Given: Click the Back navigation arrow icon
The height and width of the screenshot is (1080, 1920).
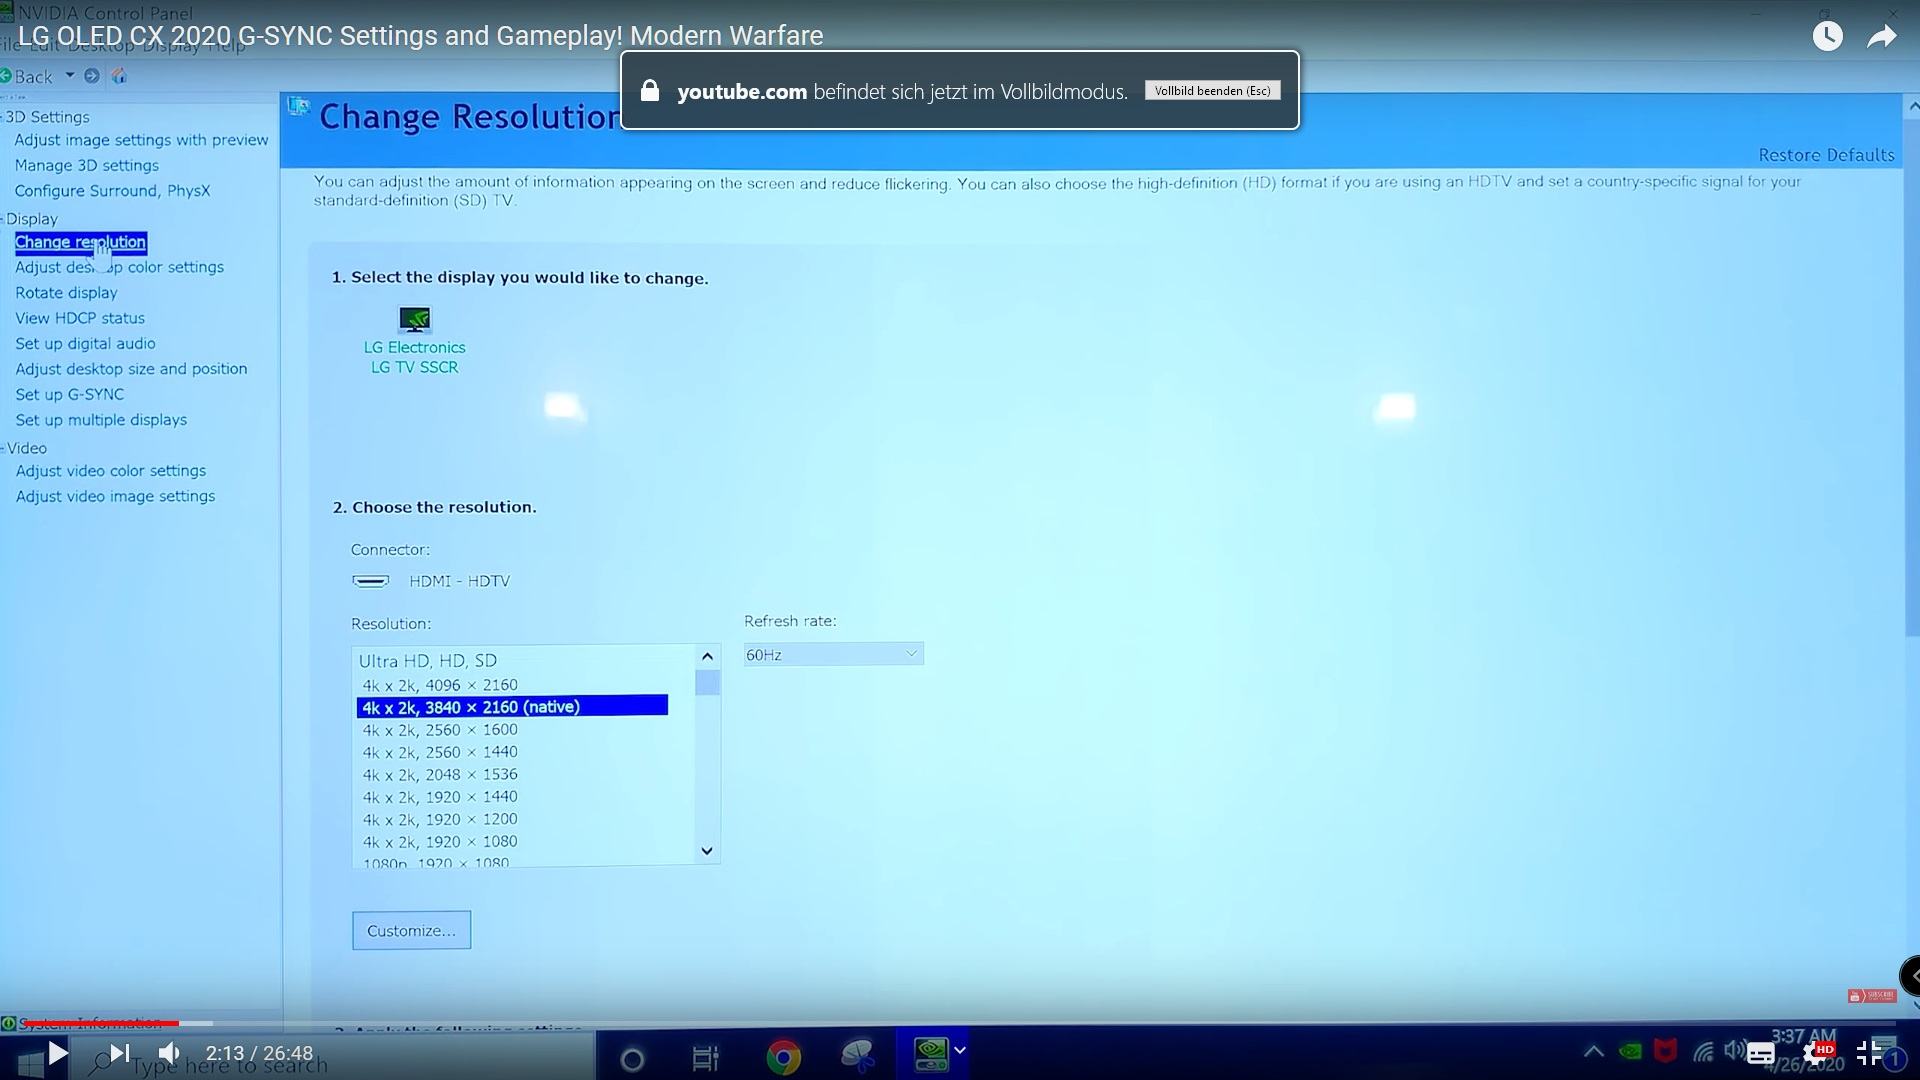Looking at the screenshot, I should 6,76.
